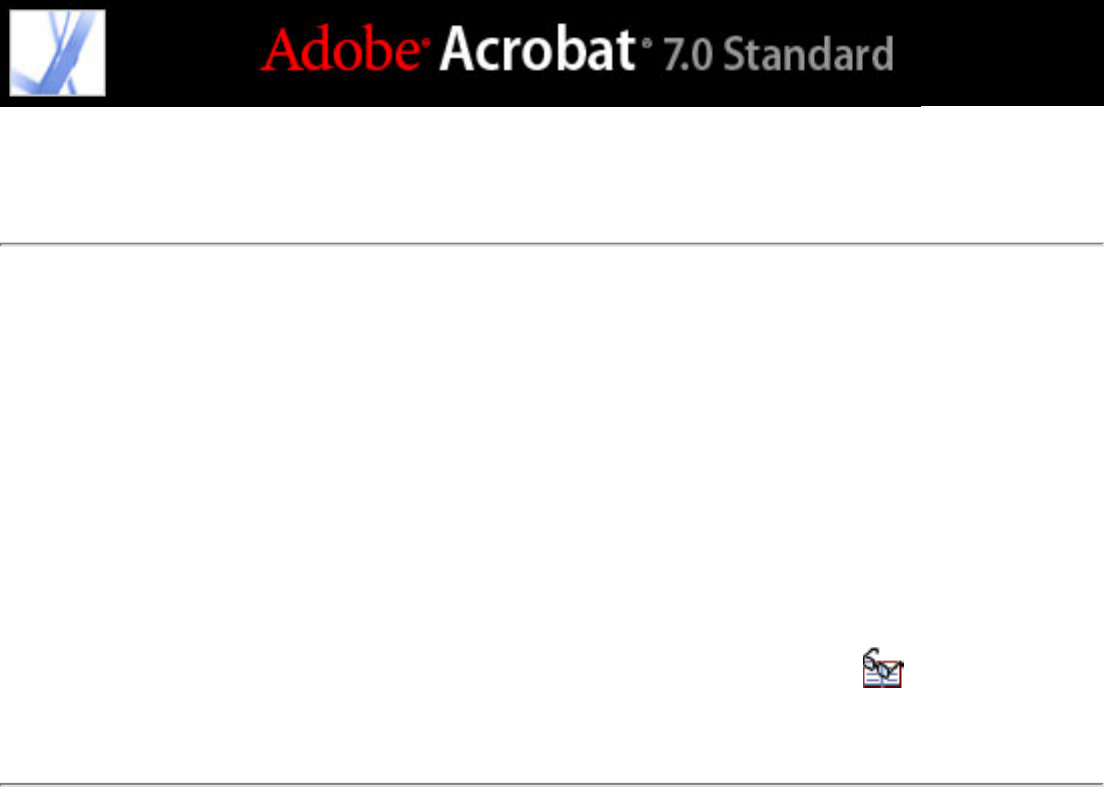Click the letter "A" of Acrobat
The image size is (1105, 787).
(460, 49)
